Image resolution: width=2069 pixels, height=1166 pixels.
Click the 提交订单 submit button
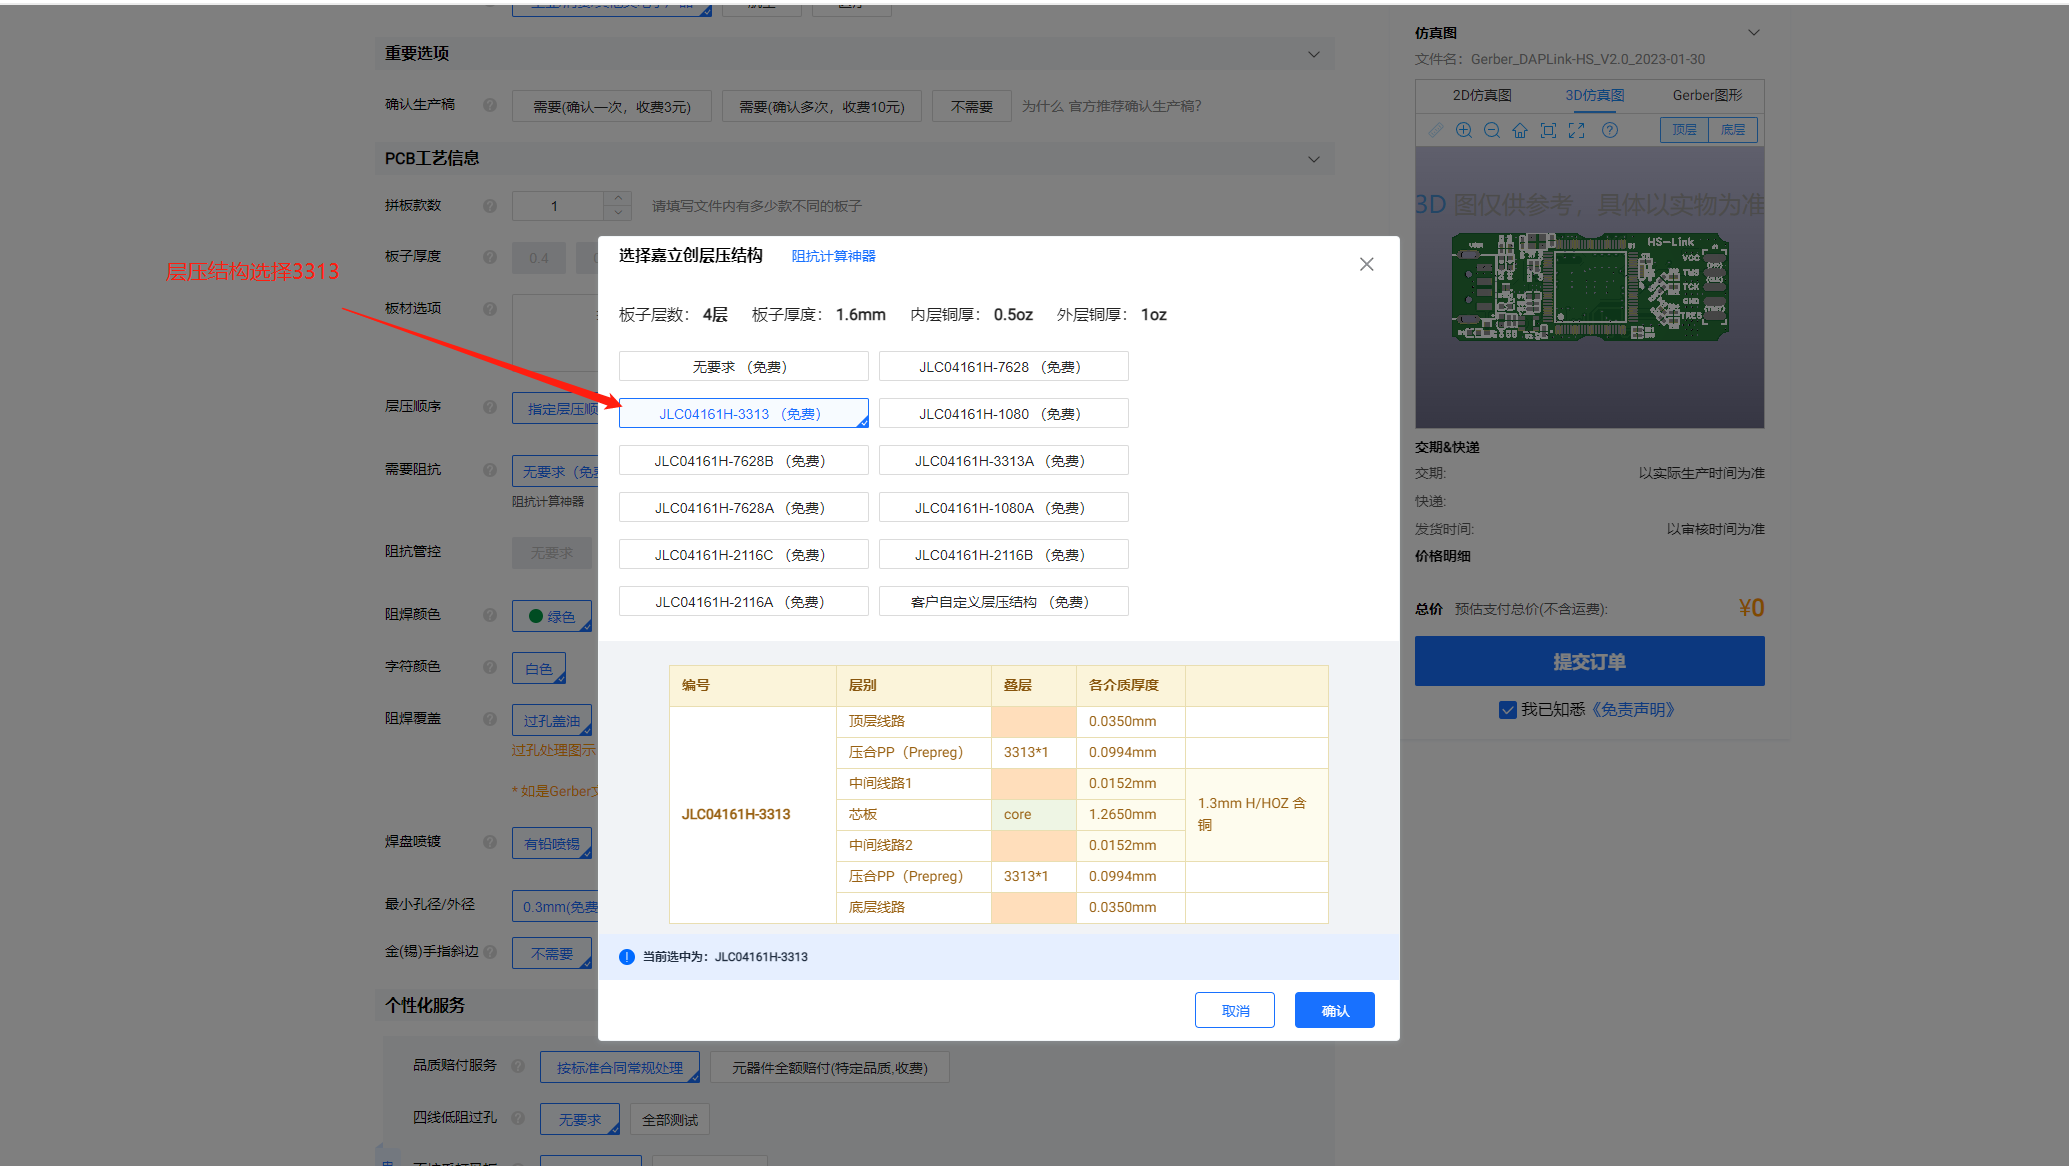(1589, 661)
